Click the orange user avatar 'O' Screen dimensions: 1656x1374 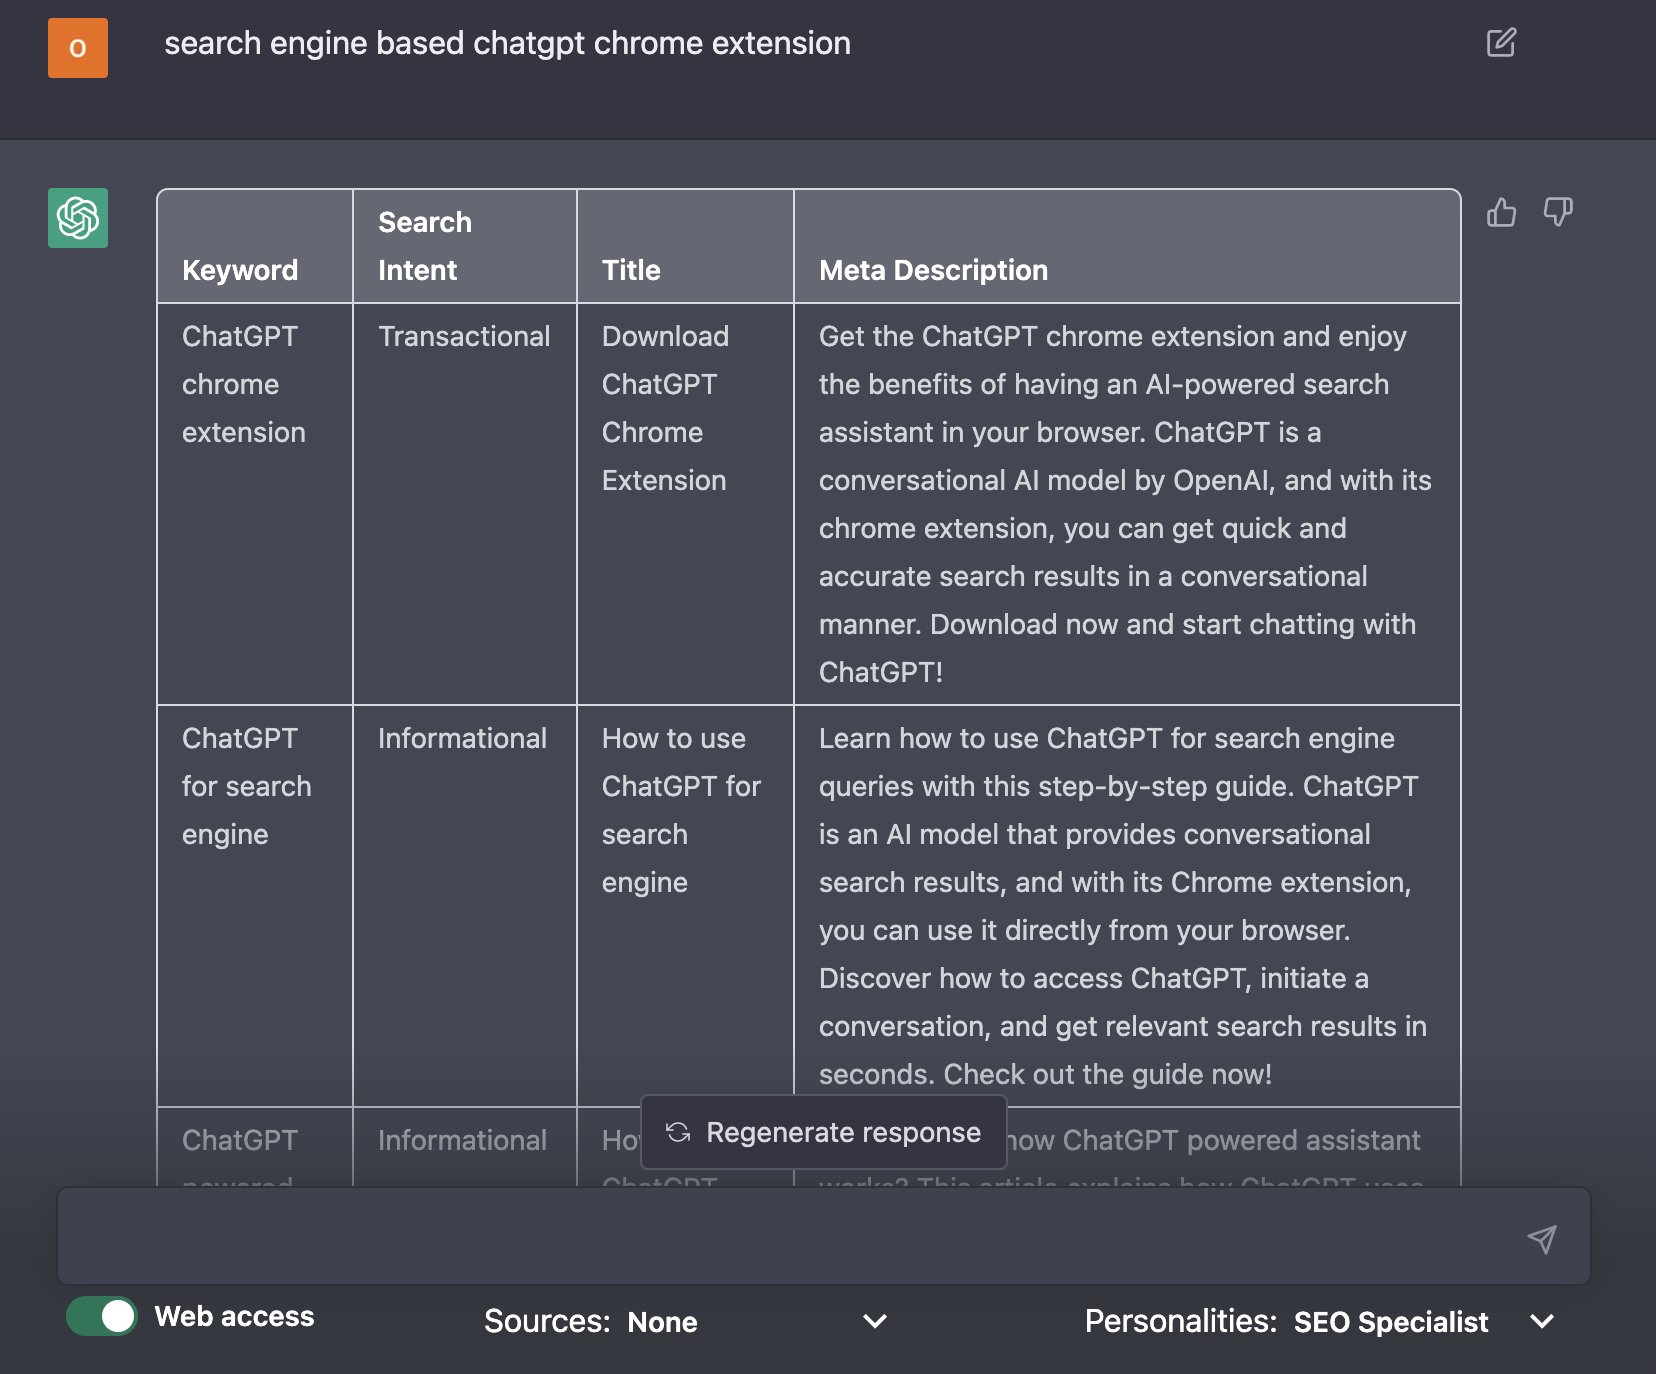(x=78, y=48)
